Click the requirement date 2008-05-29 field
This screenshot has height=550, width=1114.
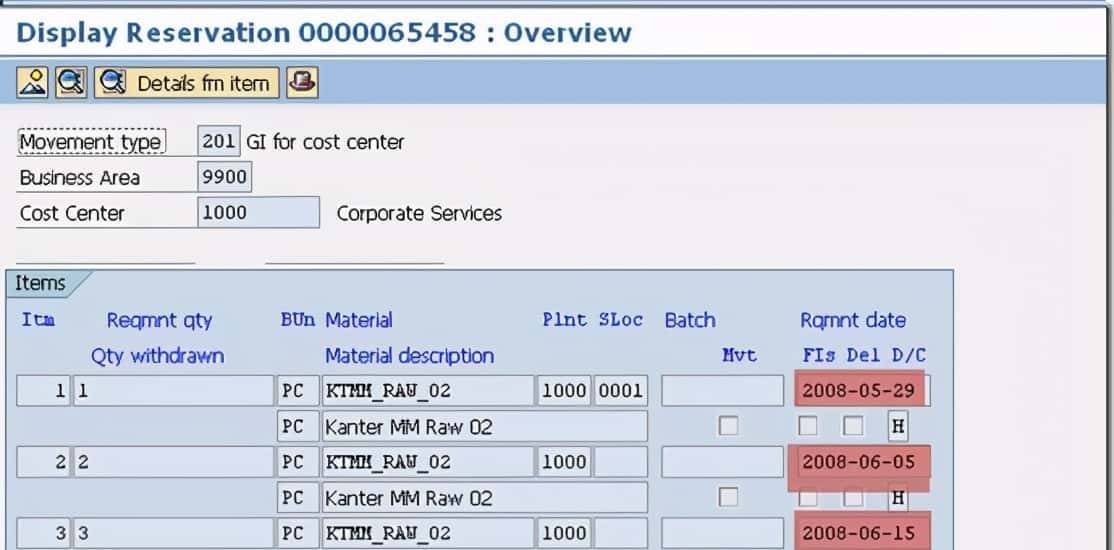859,390
